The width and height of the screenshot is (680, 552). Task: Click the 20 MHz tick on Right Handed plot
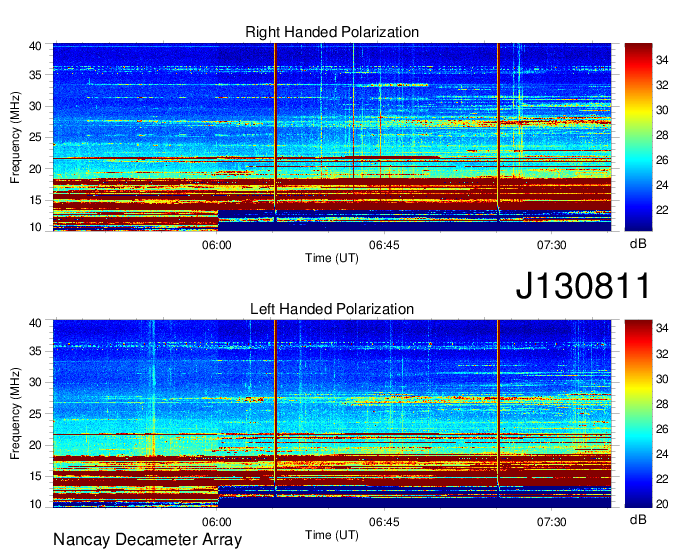35,169
